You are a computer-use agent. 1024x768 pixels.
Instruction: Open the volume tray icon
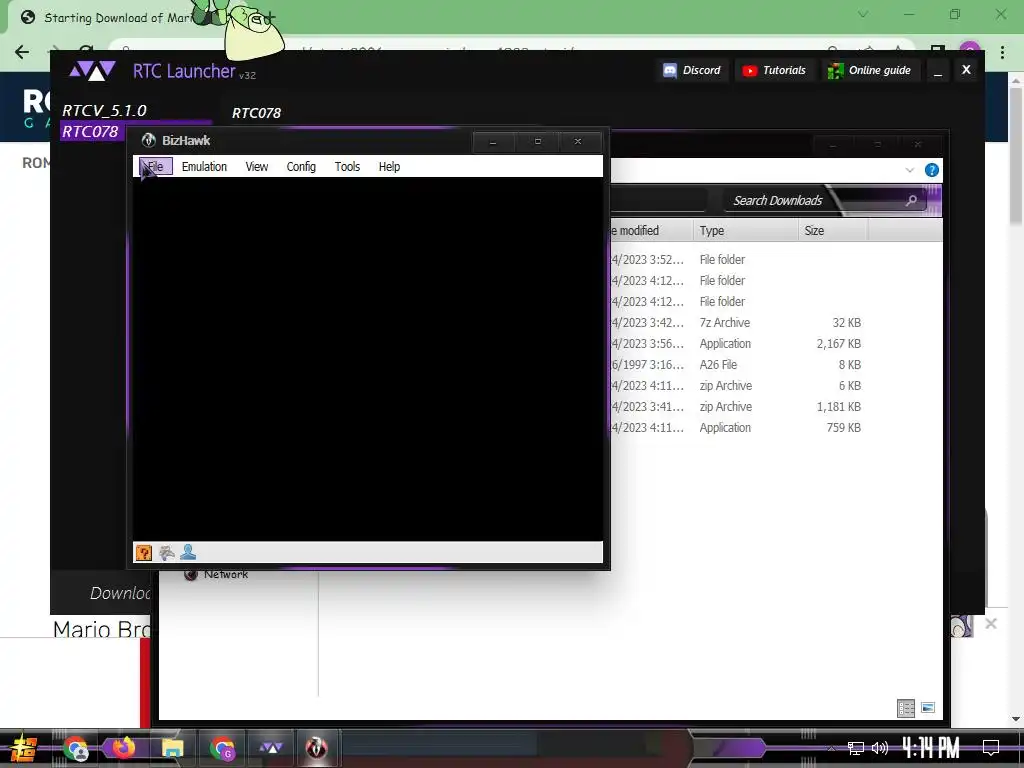click(x=880, y=748)
